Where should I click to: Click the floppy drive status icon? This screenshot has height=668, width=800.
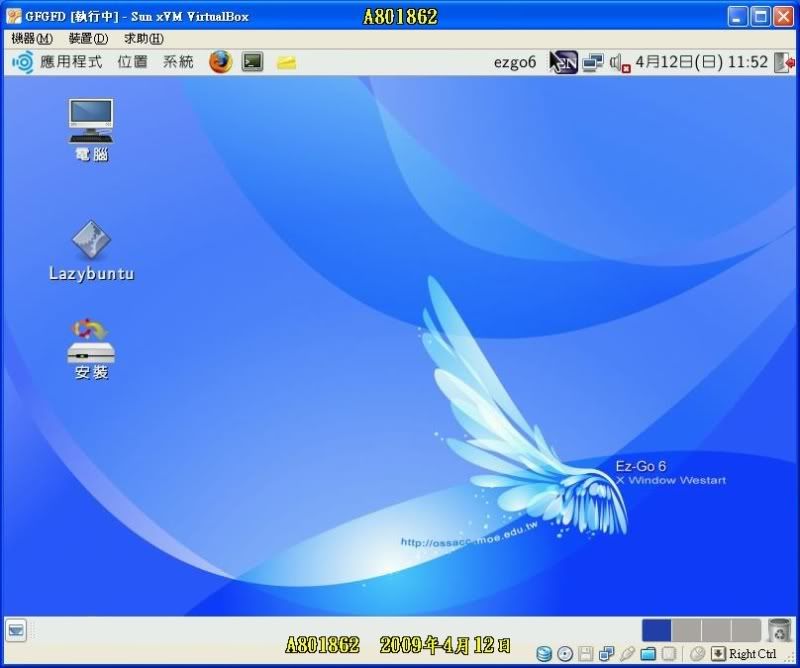pos(586,654)
